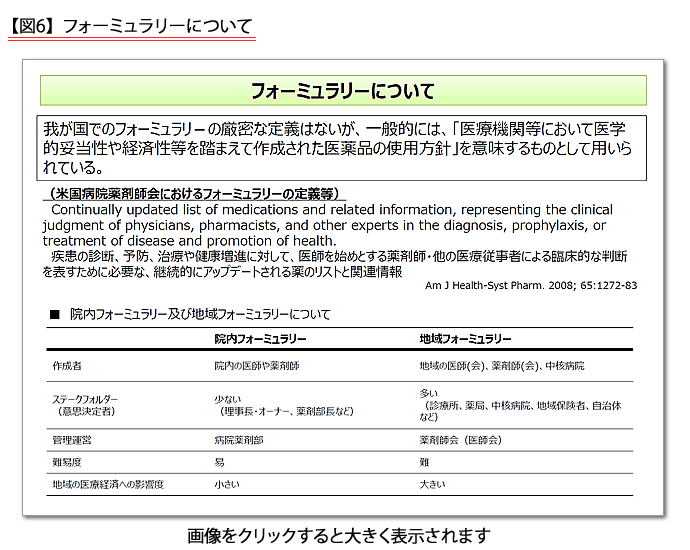Click the 【図6】フォーミュラリーについて heading
The image size is (690, 550).
[x=131, y=26]
